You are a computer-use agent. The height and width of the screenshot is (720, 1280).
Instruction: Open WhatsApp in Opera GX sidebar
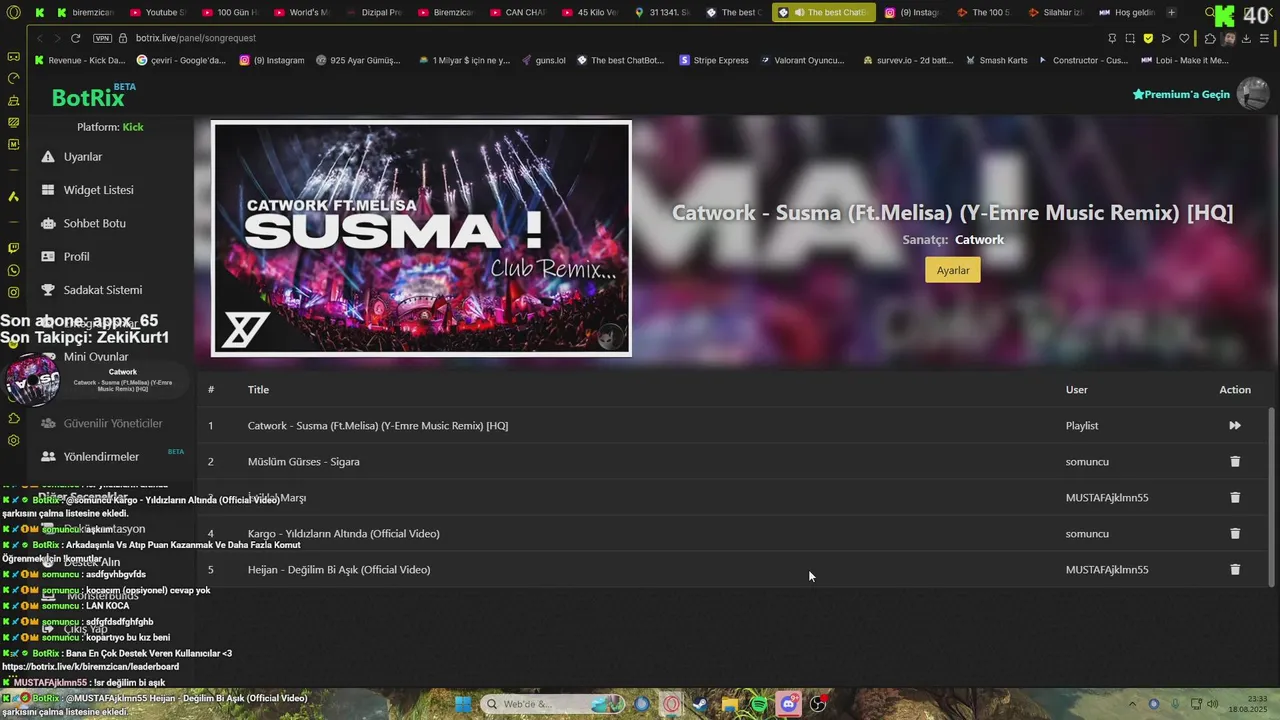pos(13,270)
